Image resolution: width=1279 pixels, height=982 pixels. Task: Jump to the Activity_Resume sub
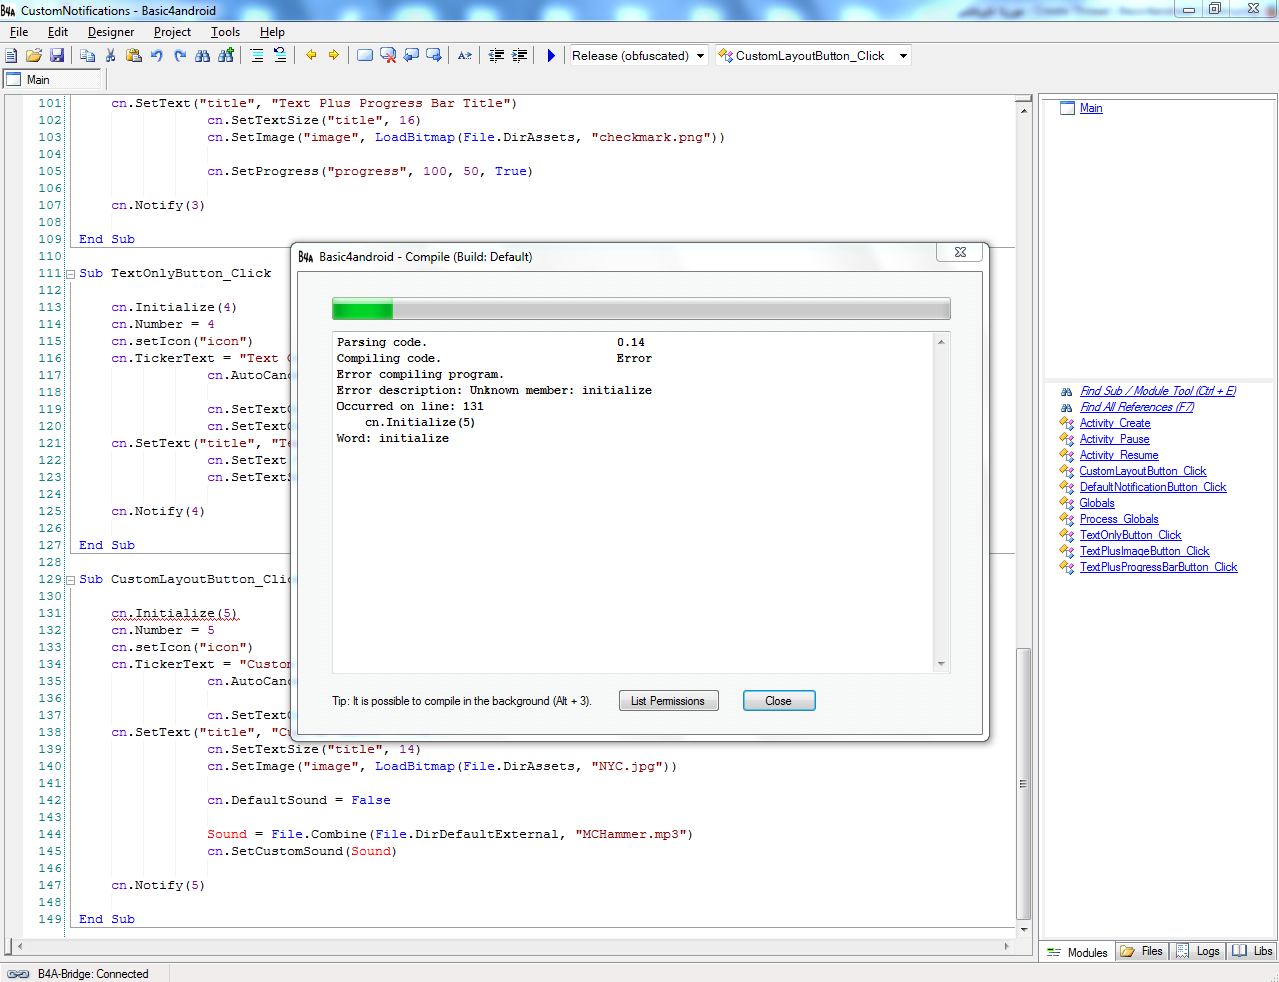[1119, 455]
